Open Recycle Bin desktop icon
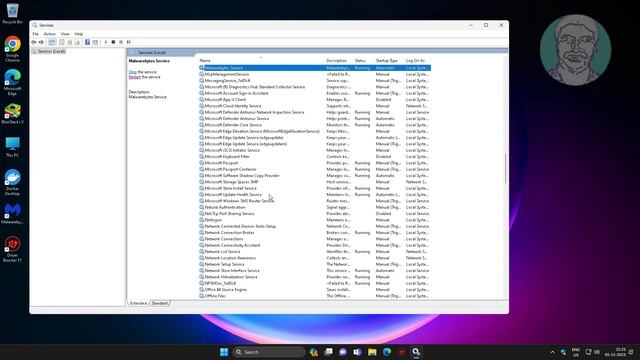This screenshot has width=640, height=360. pyautogui.click(x=12, y=13)
